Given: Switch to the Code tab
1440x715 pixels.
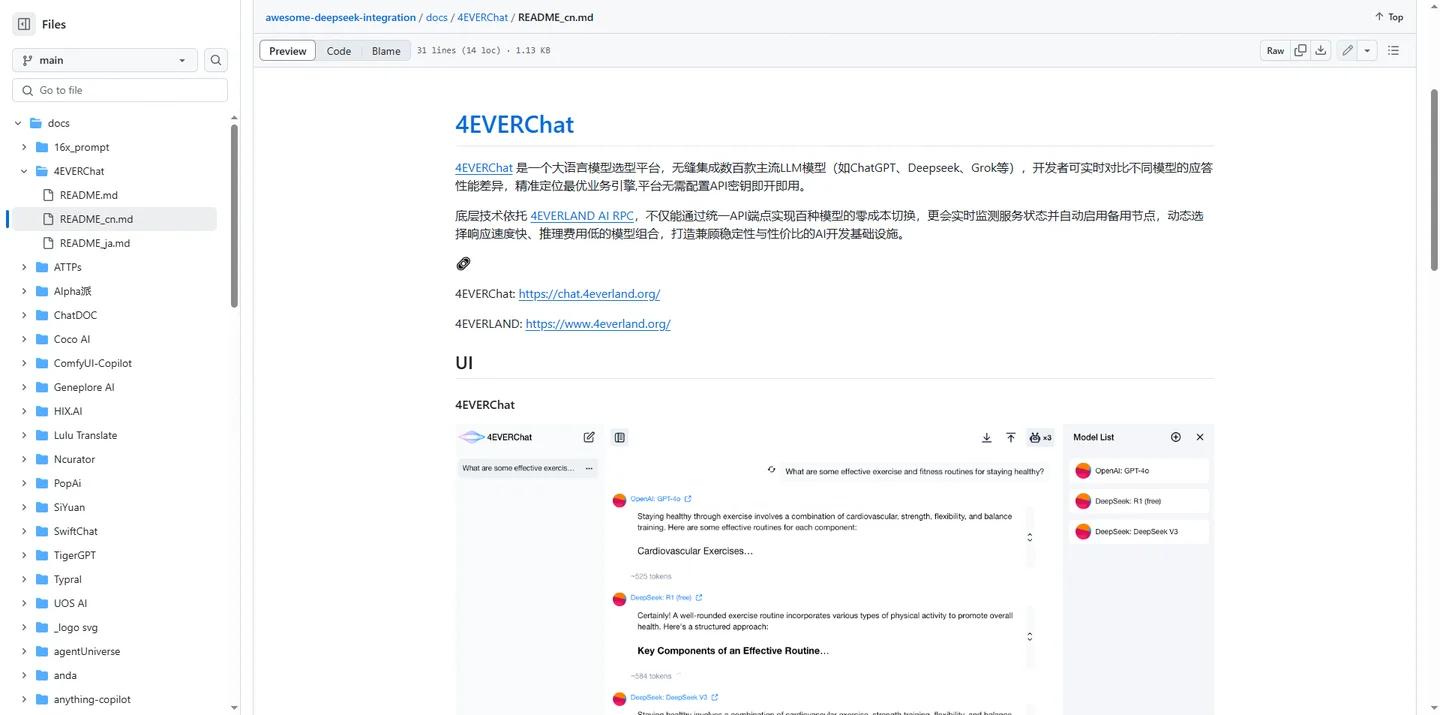Looking at the screenshot, I should [339, 51].
